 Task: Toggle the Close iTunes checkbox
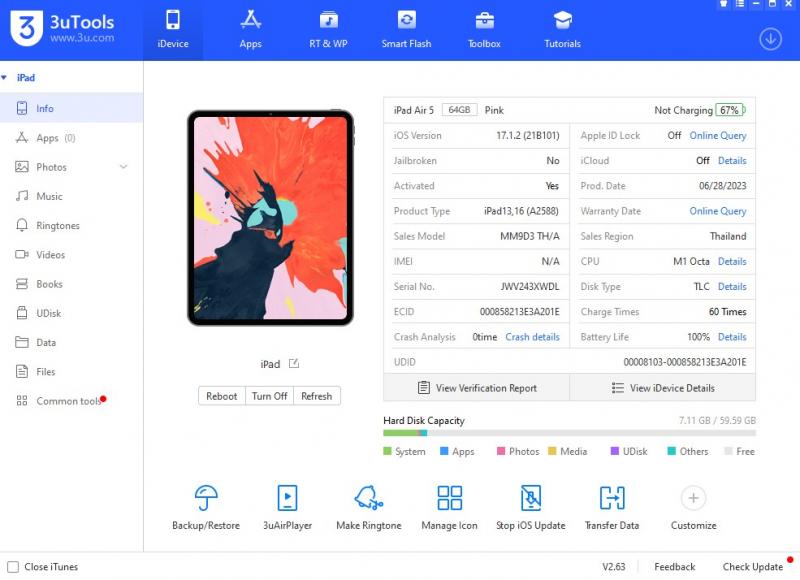tap(13, 567)
